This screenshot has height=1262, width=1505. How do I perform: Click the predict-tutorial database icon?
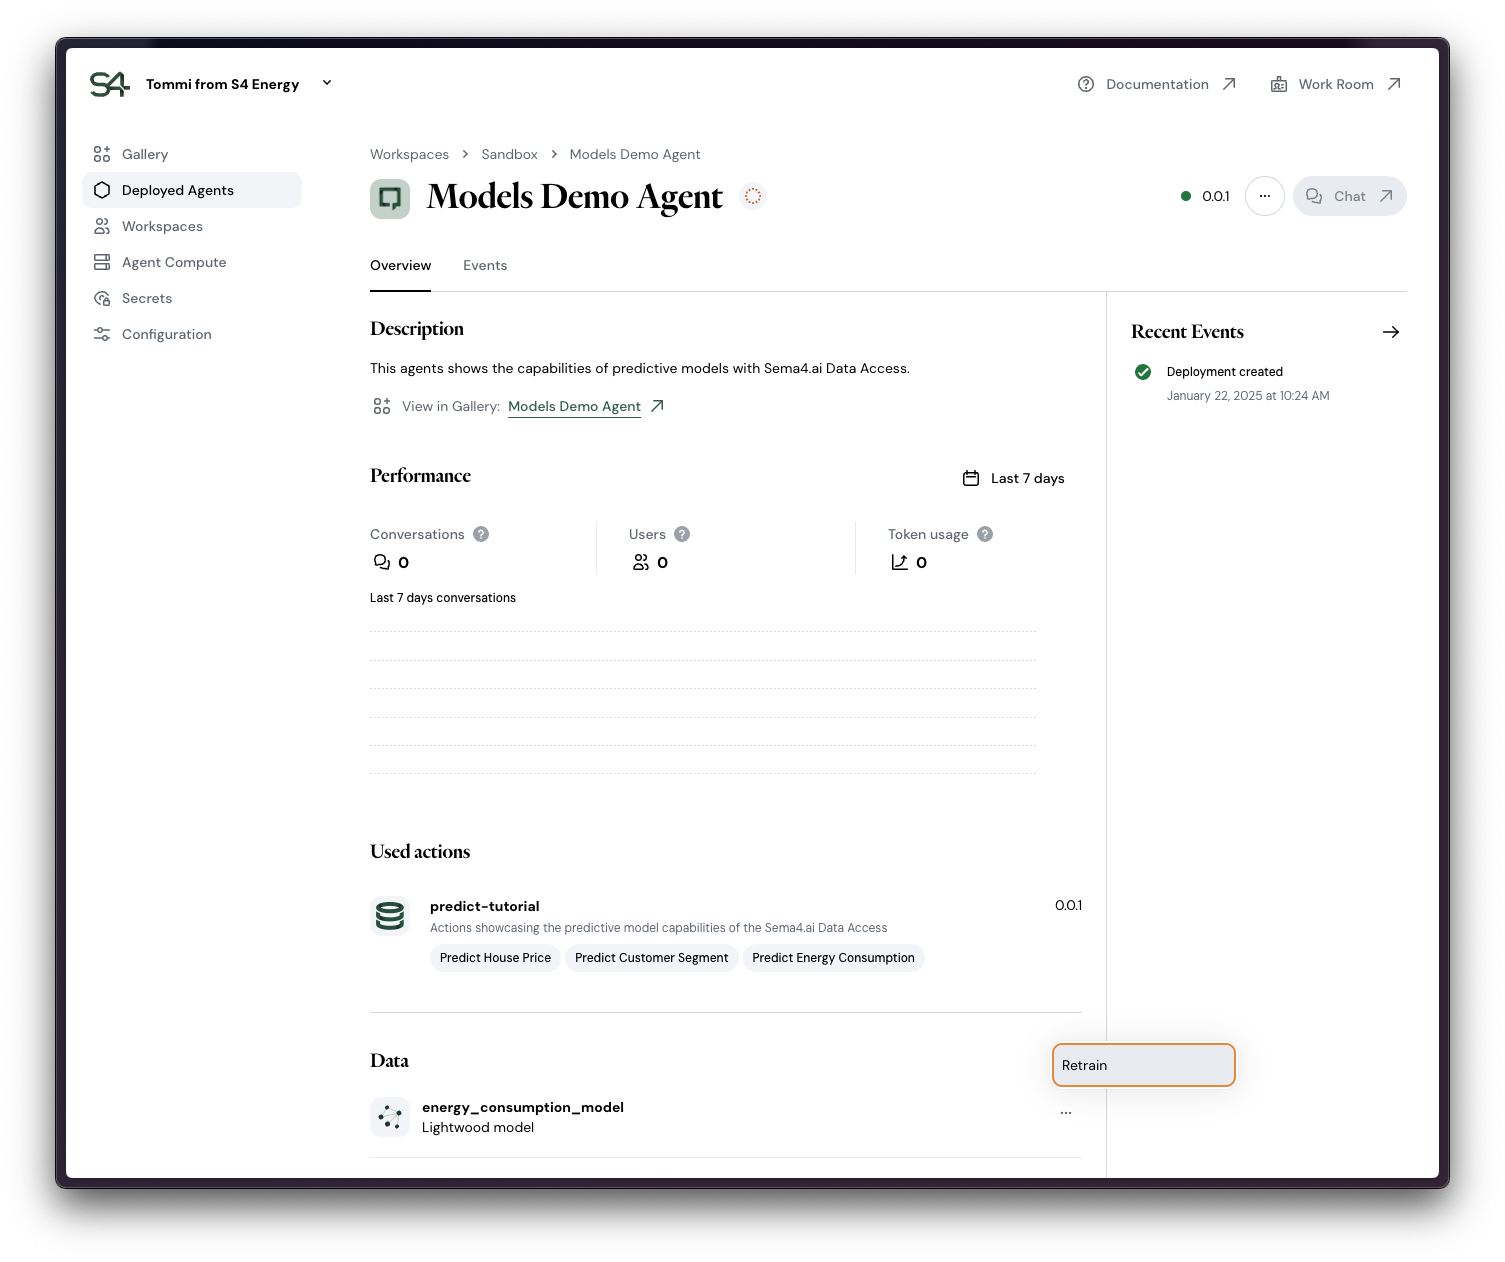click(x=390, y=915)
